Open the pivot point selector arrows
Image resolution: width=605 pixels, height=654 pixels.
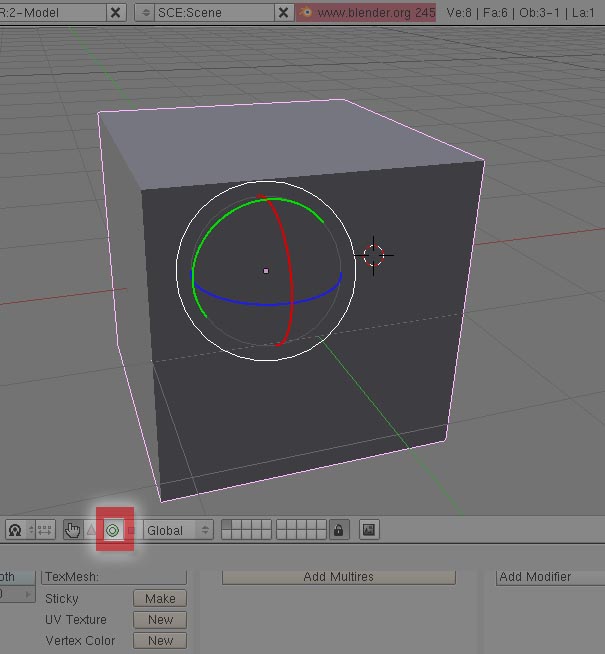(31, 530)
